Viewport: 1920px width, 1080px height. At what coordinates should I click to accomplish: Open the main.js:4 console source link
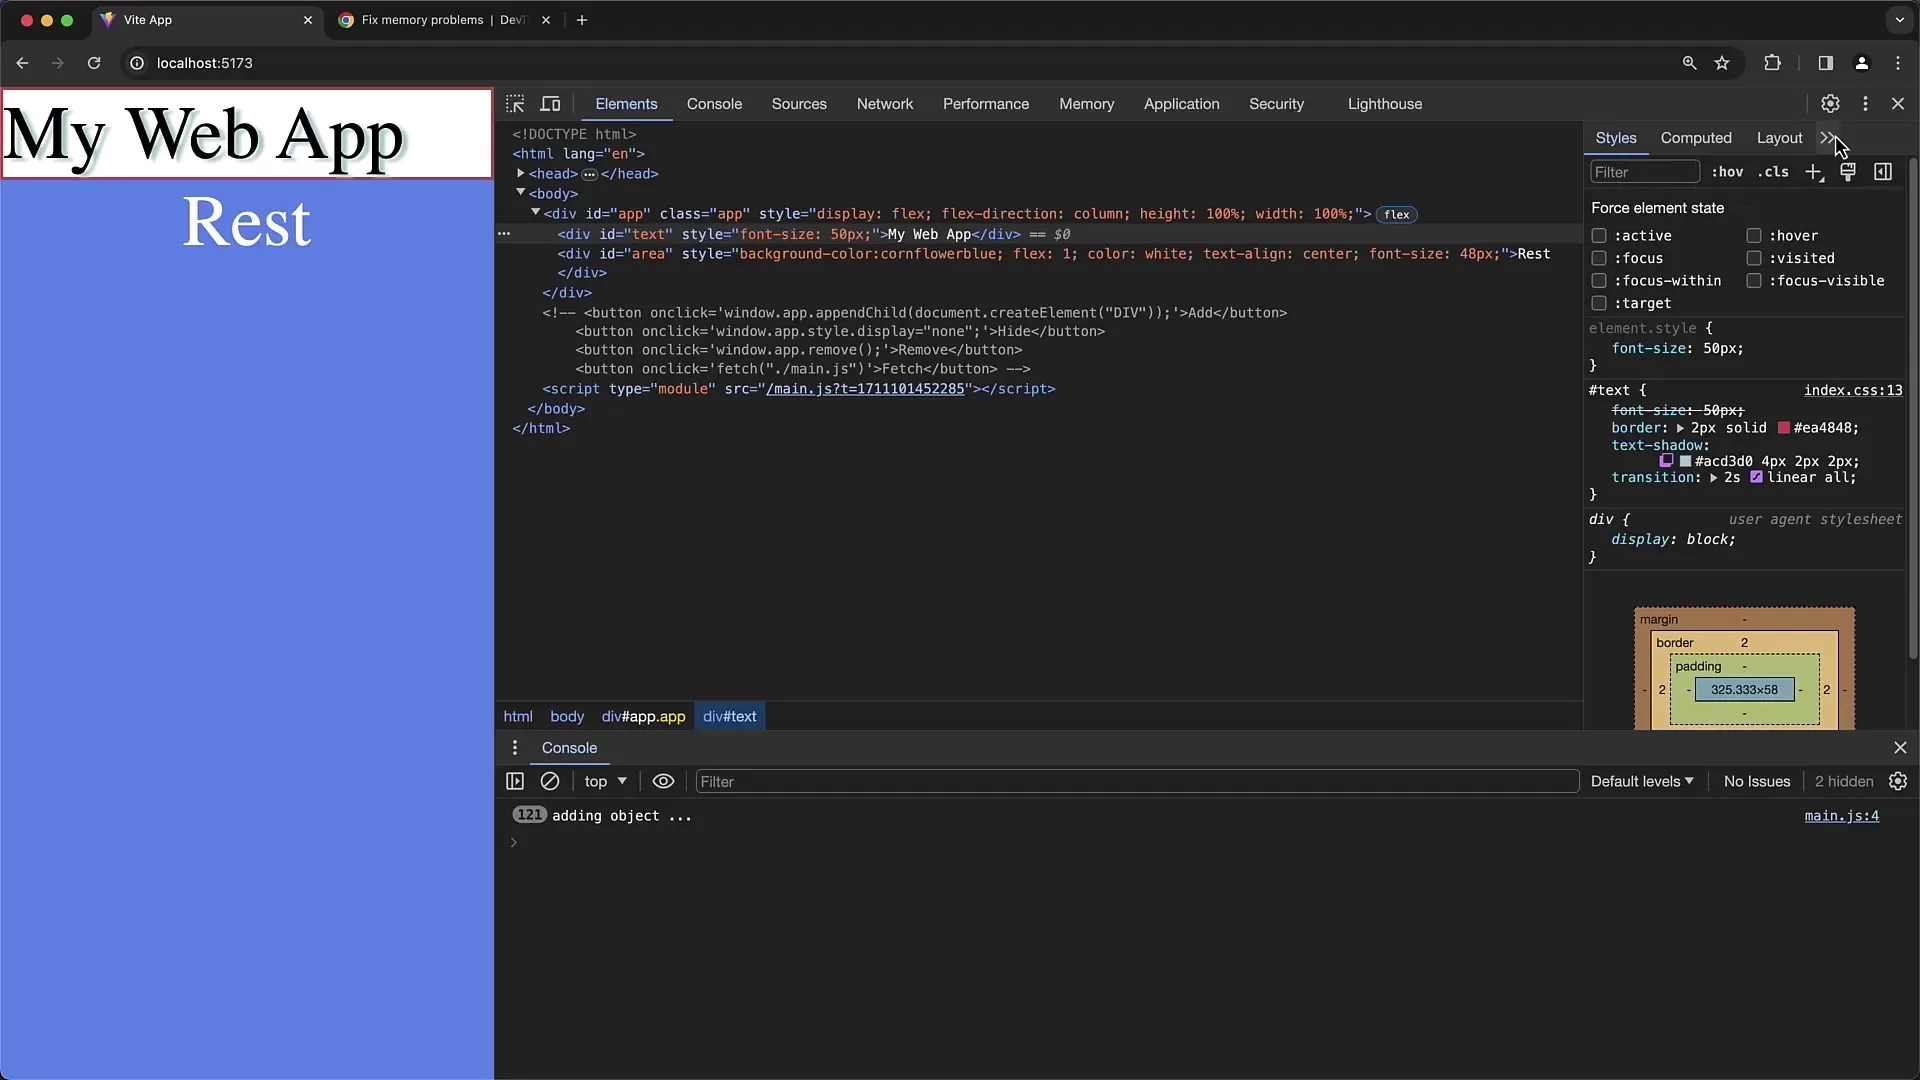[1841, 816]
